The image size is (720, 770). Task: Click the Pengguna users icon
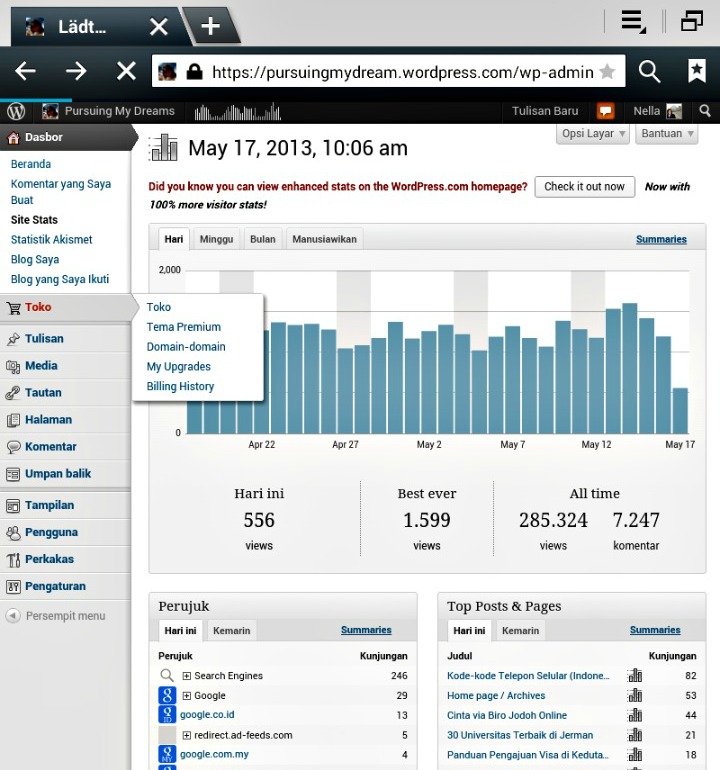point(13,533)
